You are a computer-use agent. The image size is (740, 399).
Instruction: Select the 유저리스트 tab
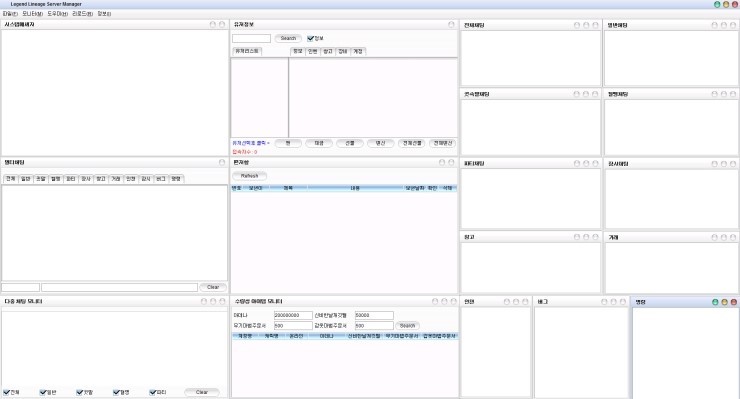click(x=247, y=51)
